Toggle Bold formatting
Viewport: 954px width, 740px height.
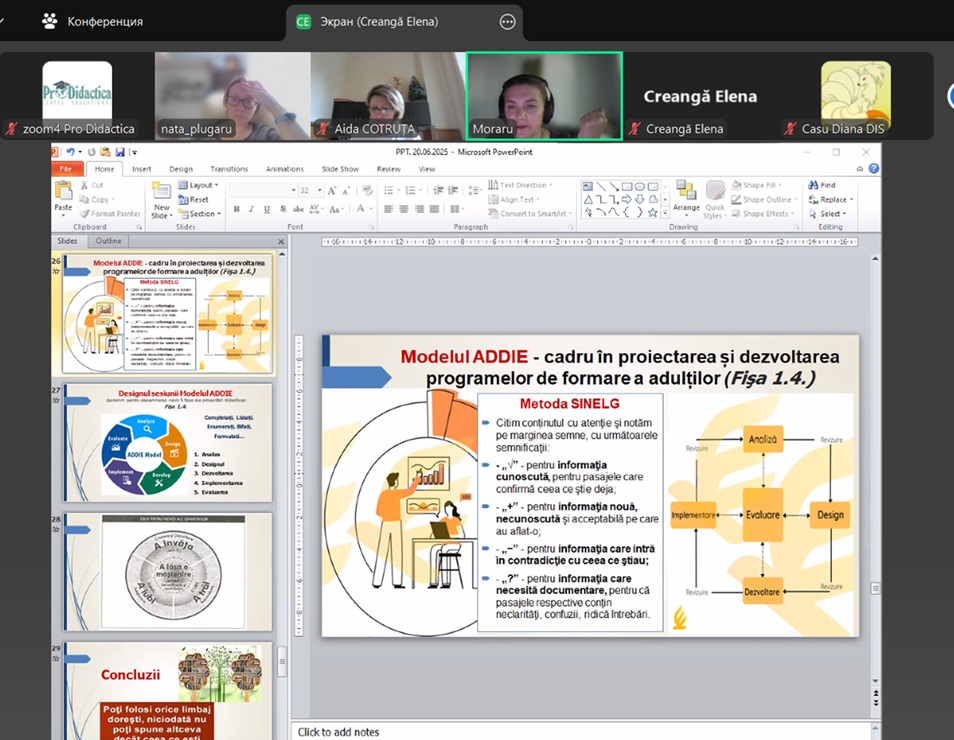tap(237, 209)
